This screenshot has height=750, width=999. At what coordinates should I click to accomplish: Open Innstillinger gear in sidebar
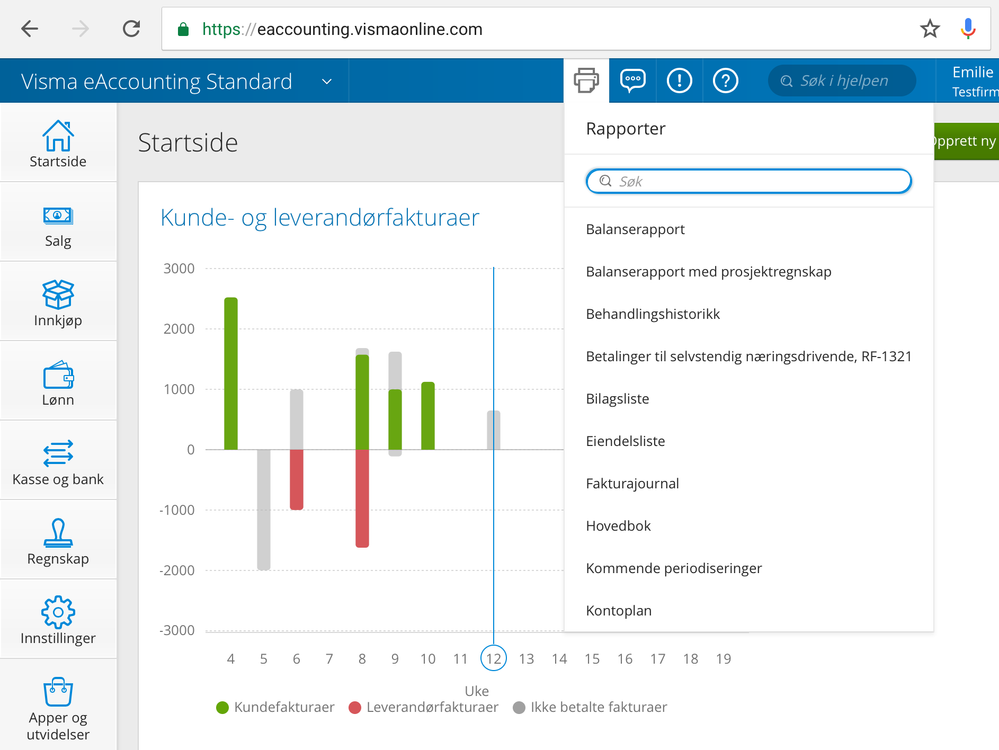(x=58, y=620)
